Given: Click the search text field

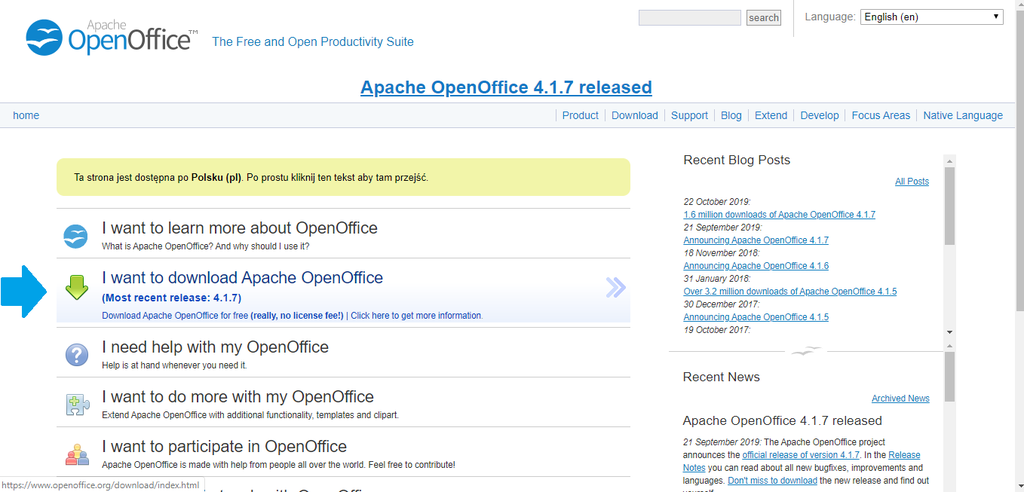Looking at the screenshot, I should pos(690,18).
